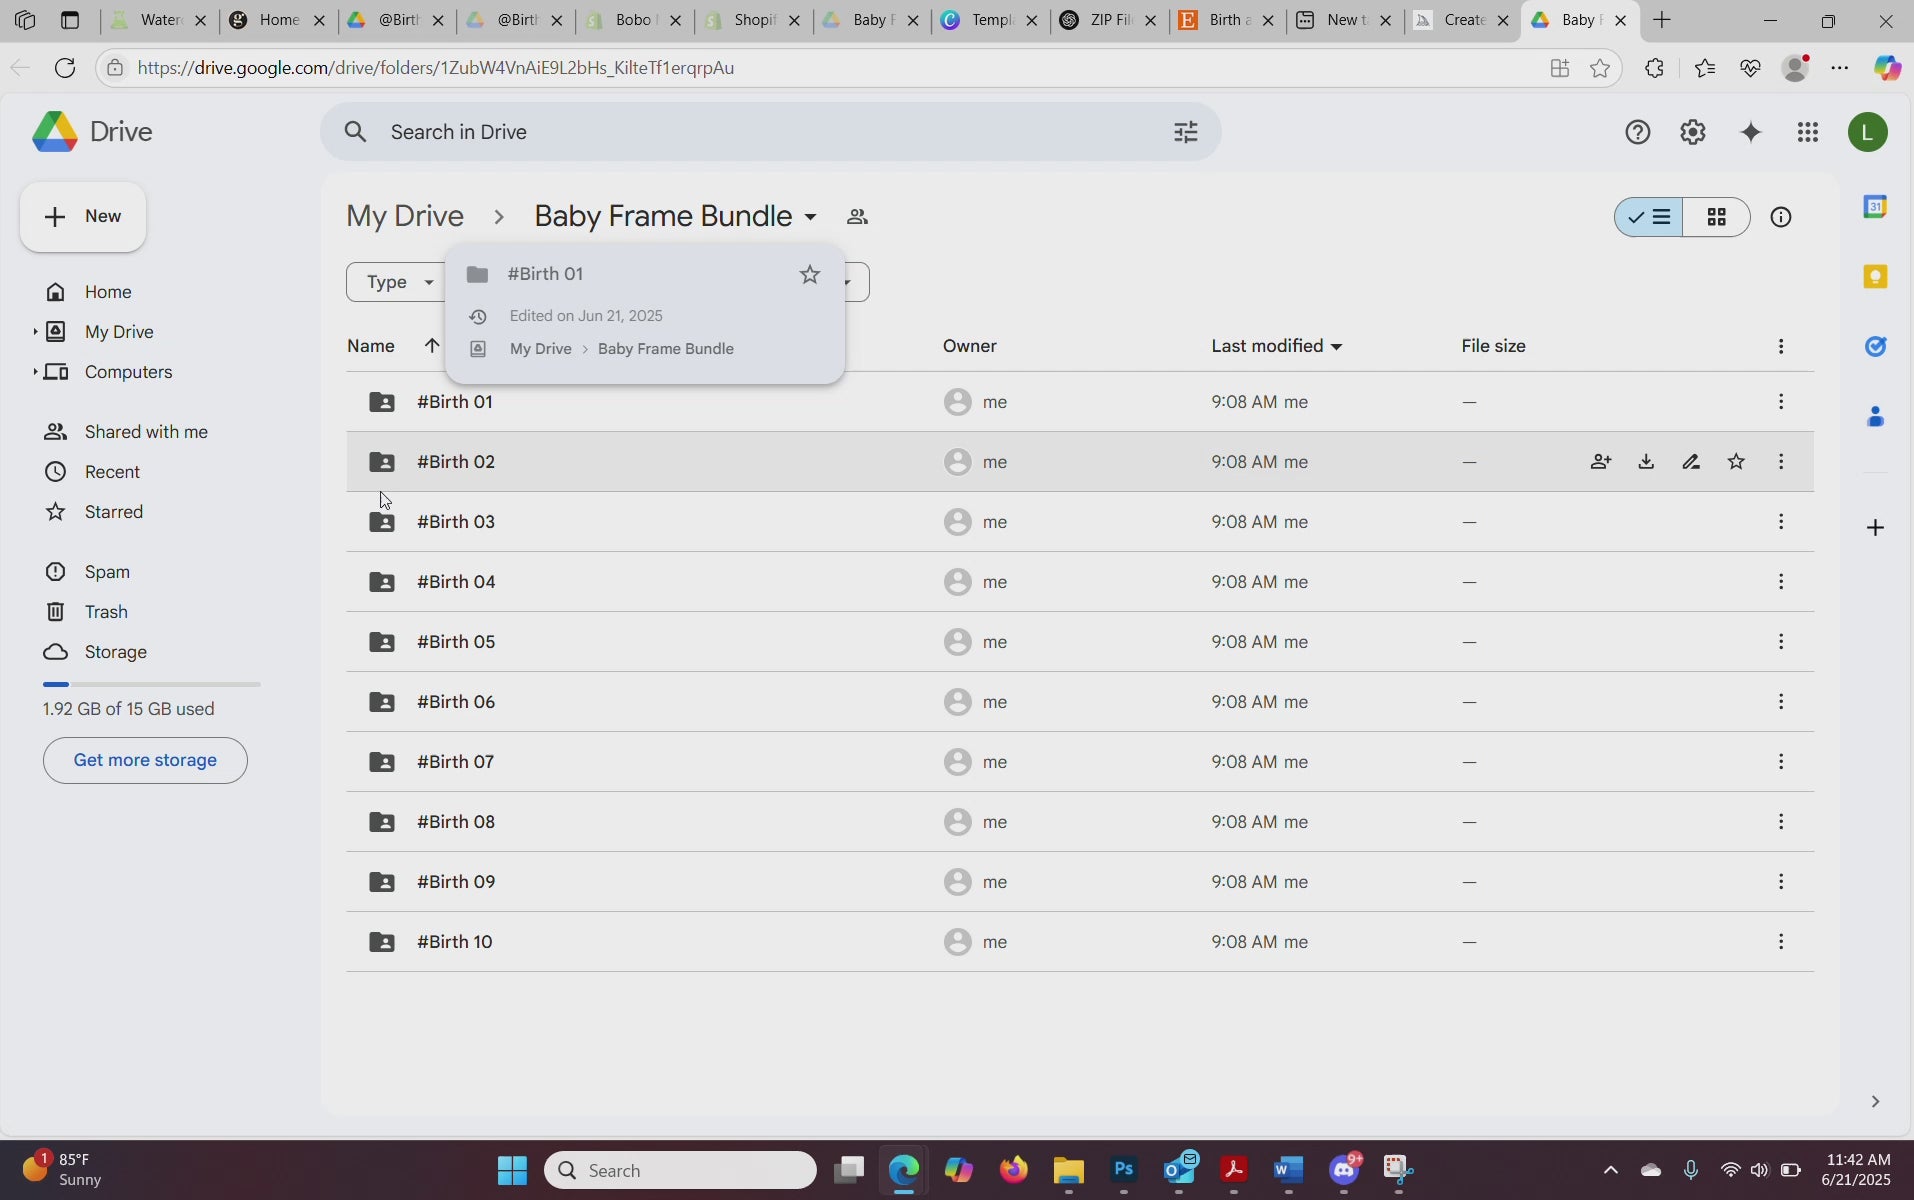Show folder details info icon
Viewport: 1914px width, 1200px height.
click(1781, 217)
